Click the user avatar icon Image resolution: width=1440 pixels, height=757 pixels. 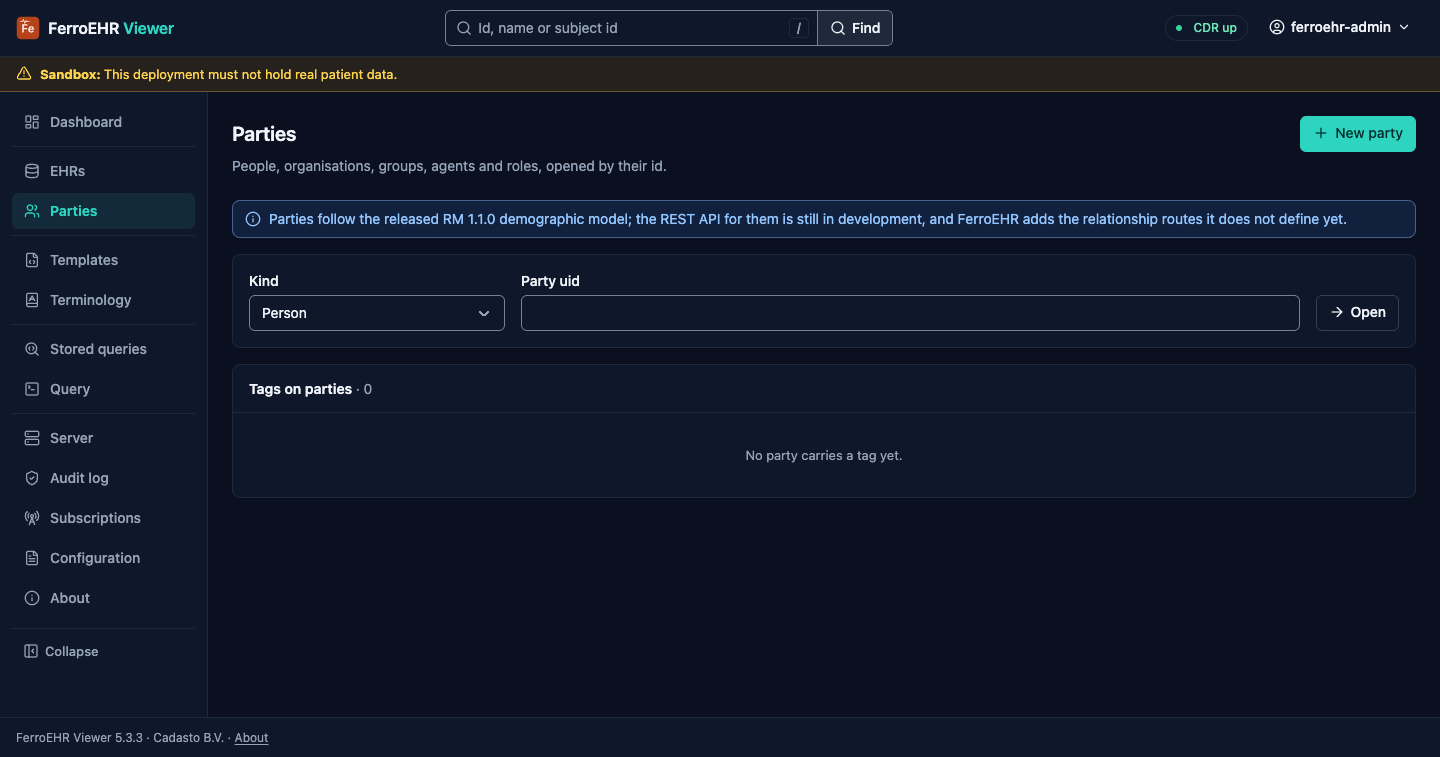pos(1277,28)
